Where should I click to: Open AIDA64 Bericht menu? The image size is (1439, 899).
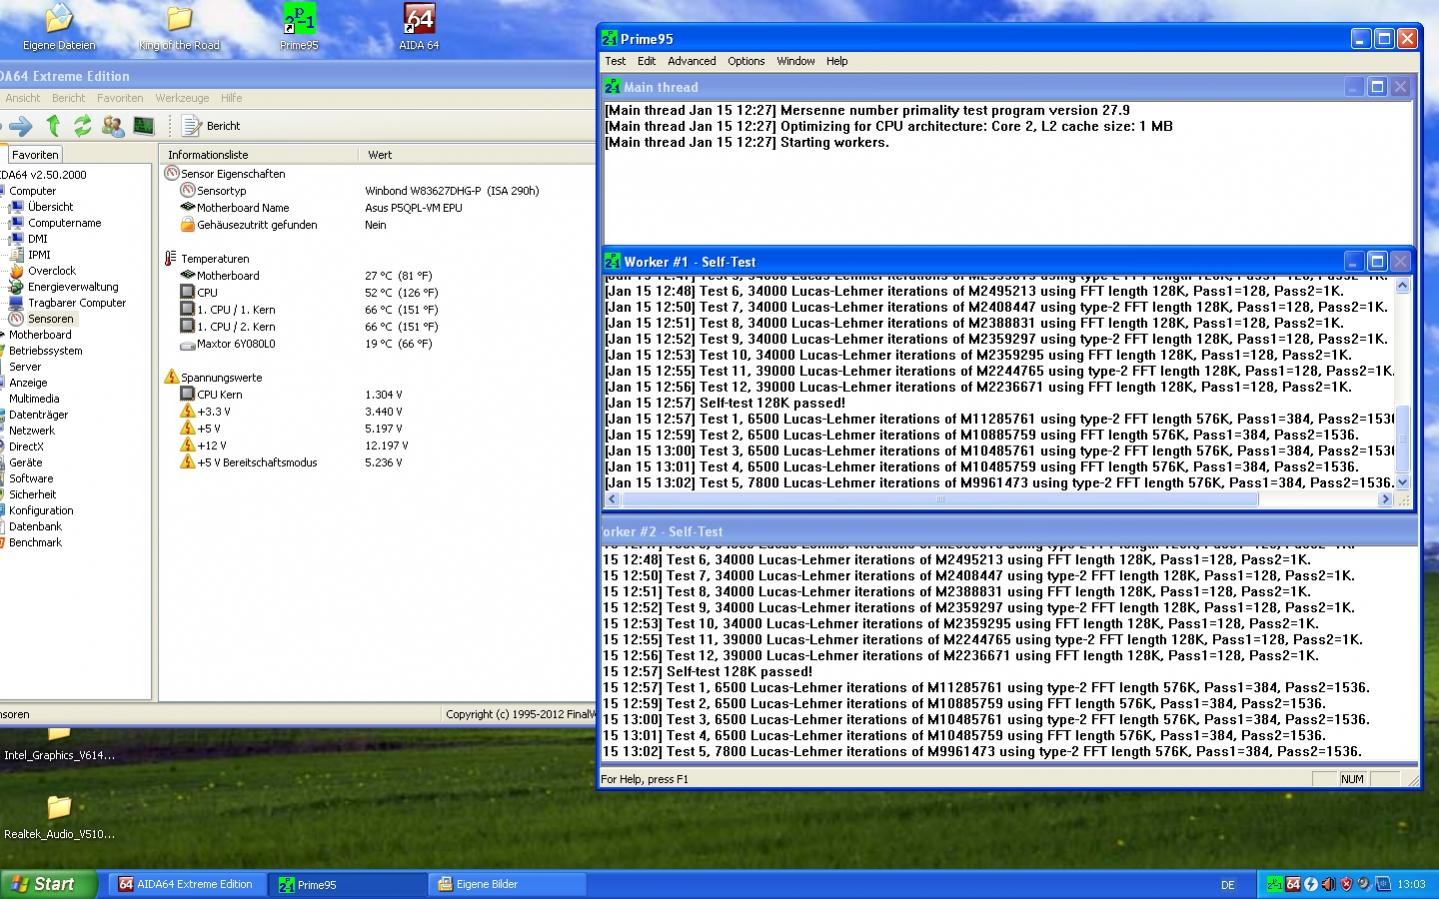point(68,98)
